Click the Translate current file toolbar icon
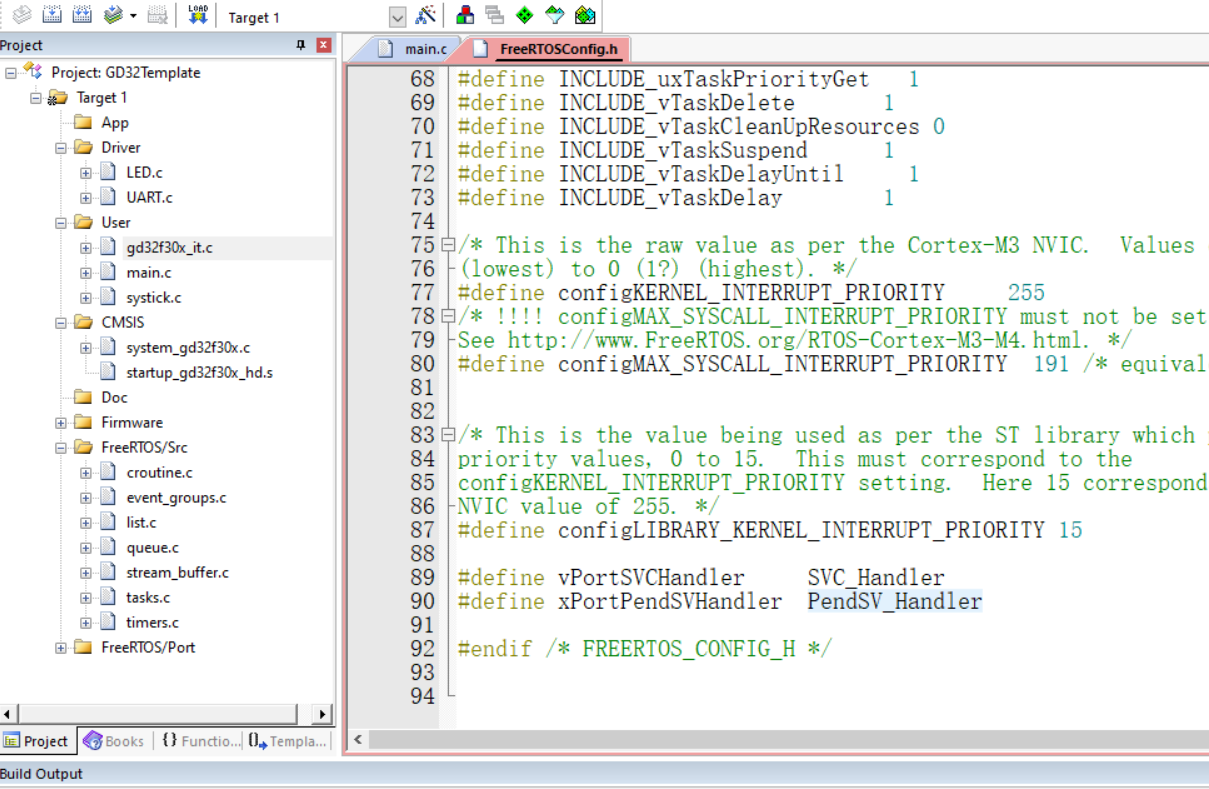This screenshot has width=1209, height=789. point(22,15)
